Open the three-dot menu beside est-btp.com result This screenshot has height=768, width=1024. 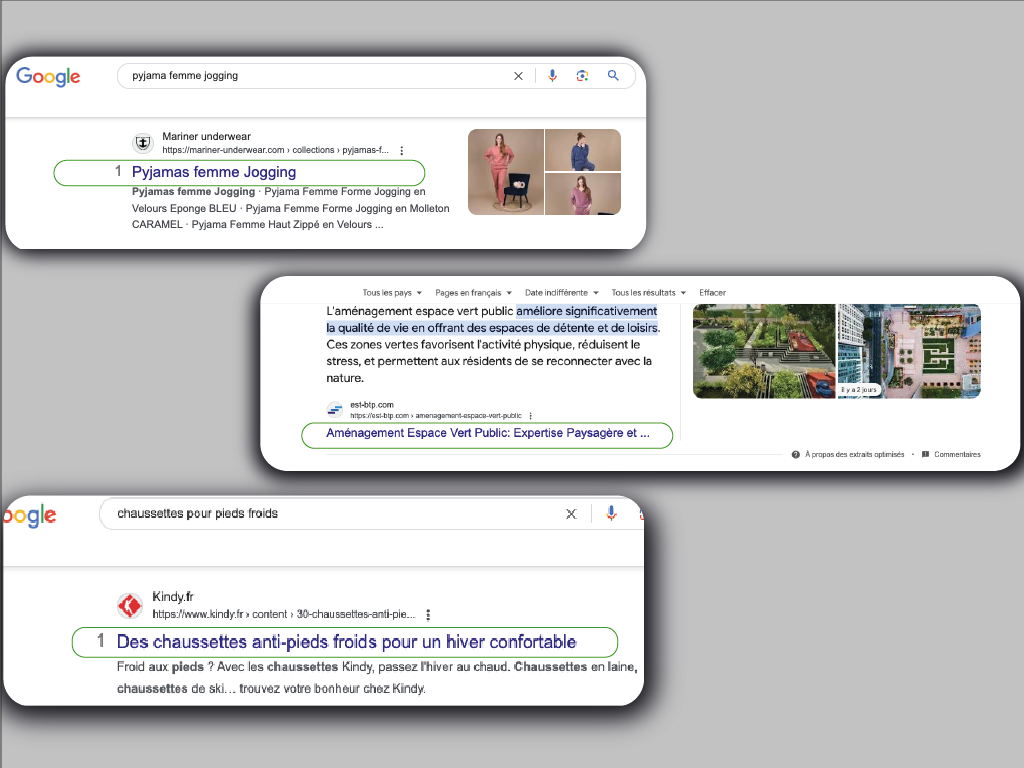pos(531,417)
